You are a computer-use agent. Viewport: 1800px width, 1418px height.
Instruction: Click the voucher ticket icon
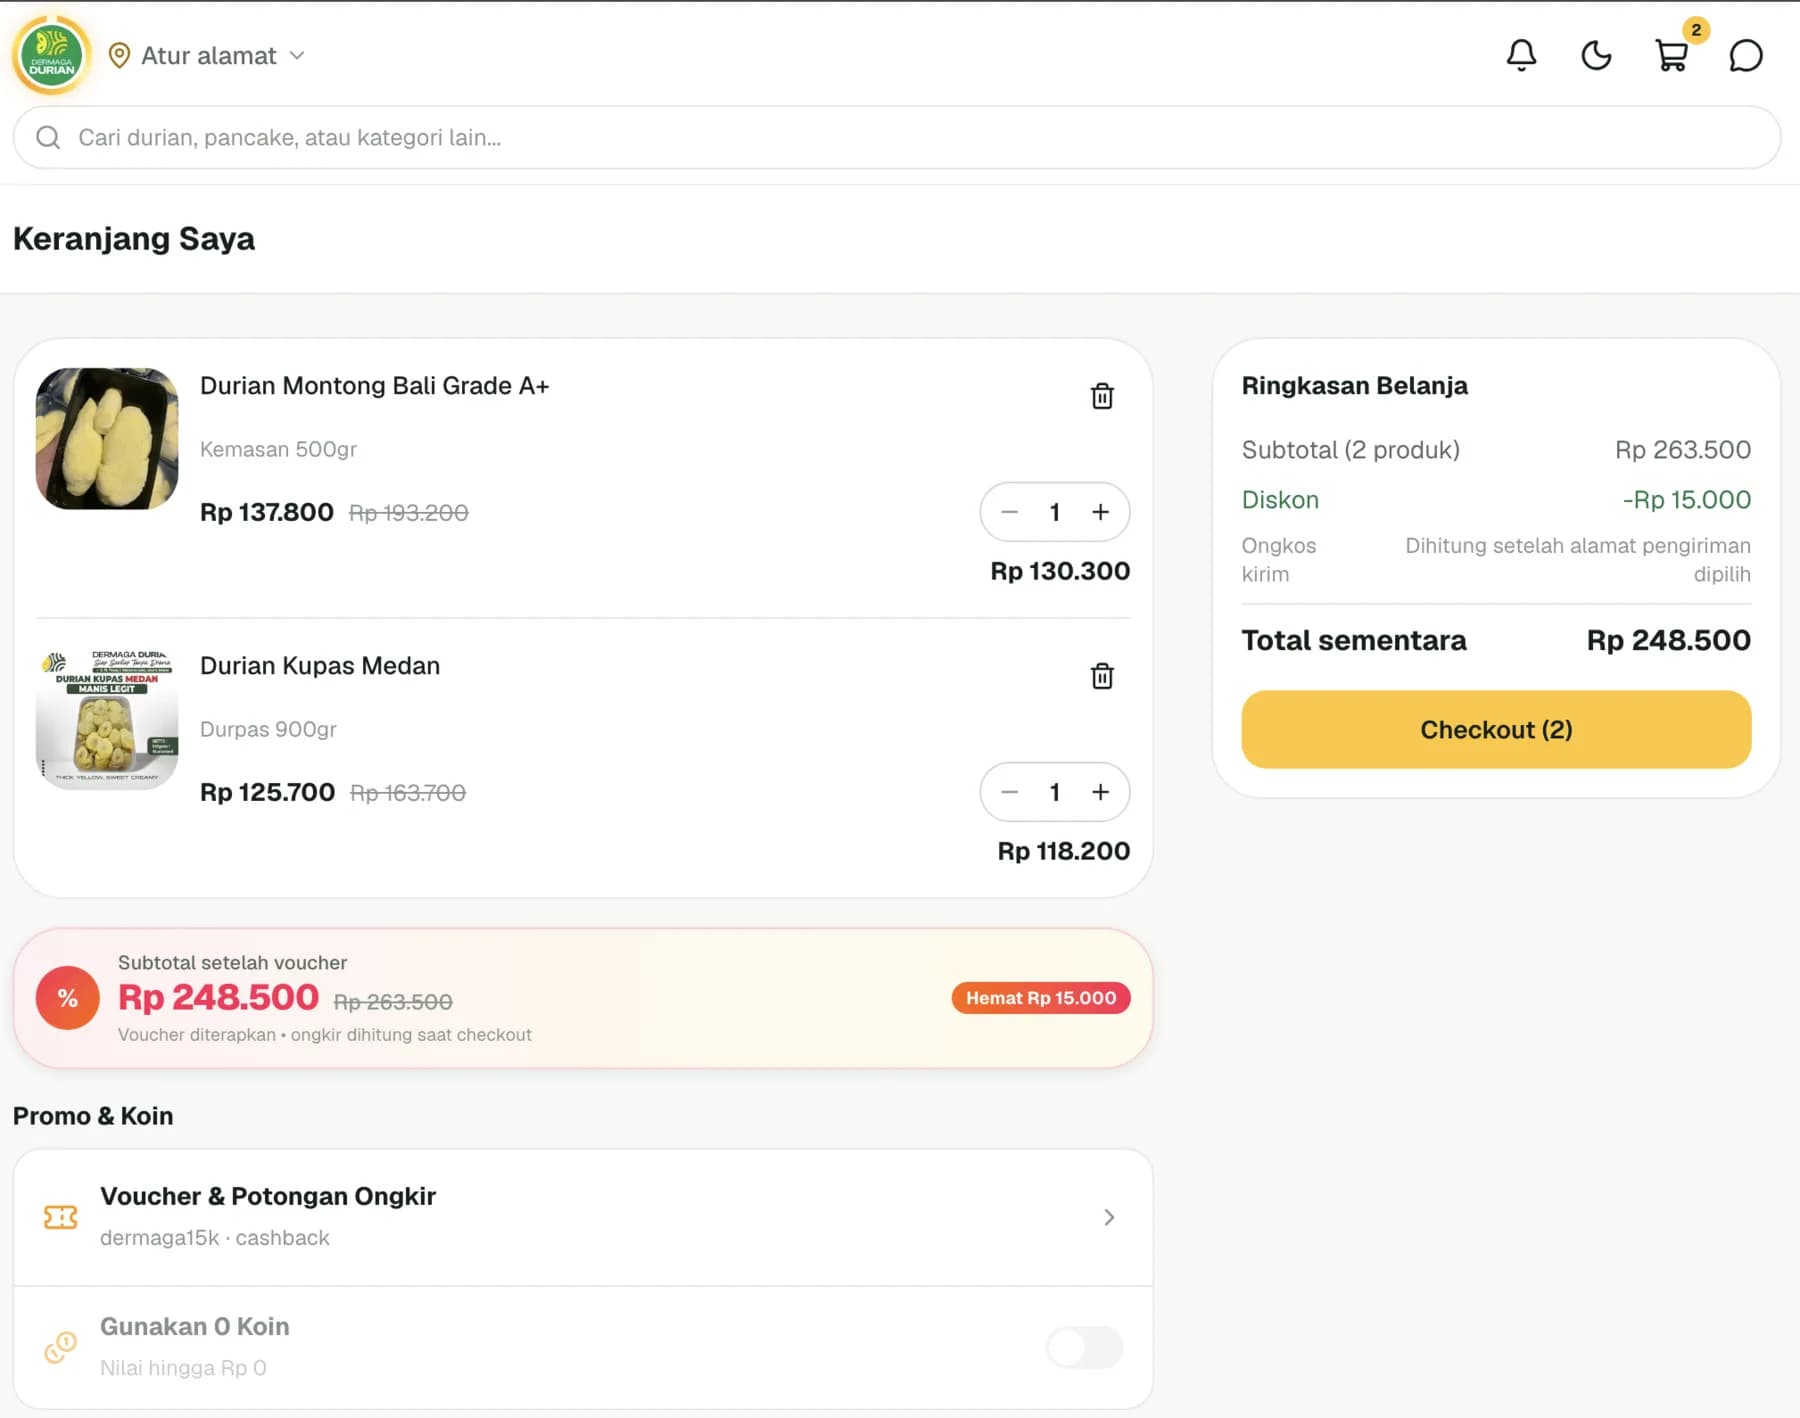tap(61, 1217)
